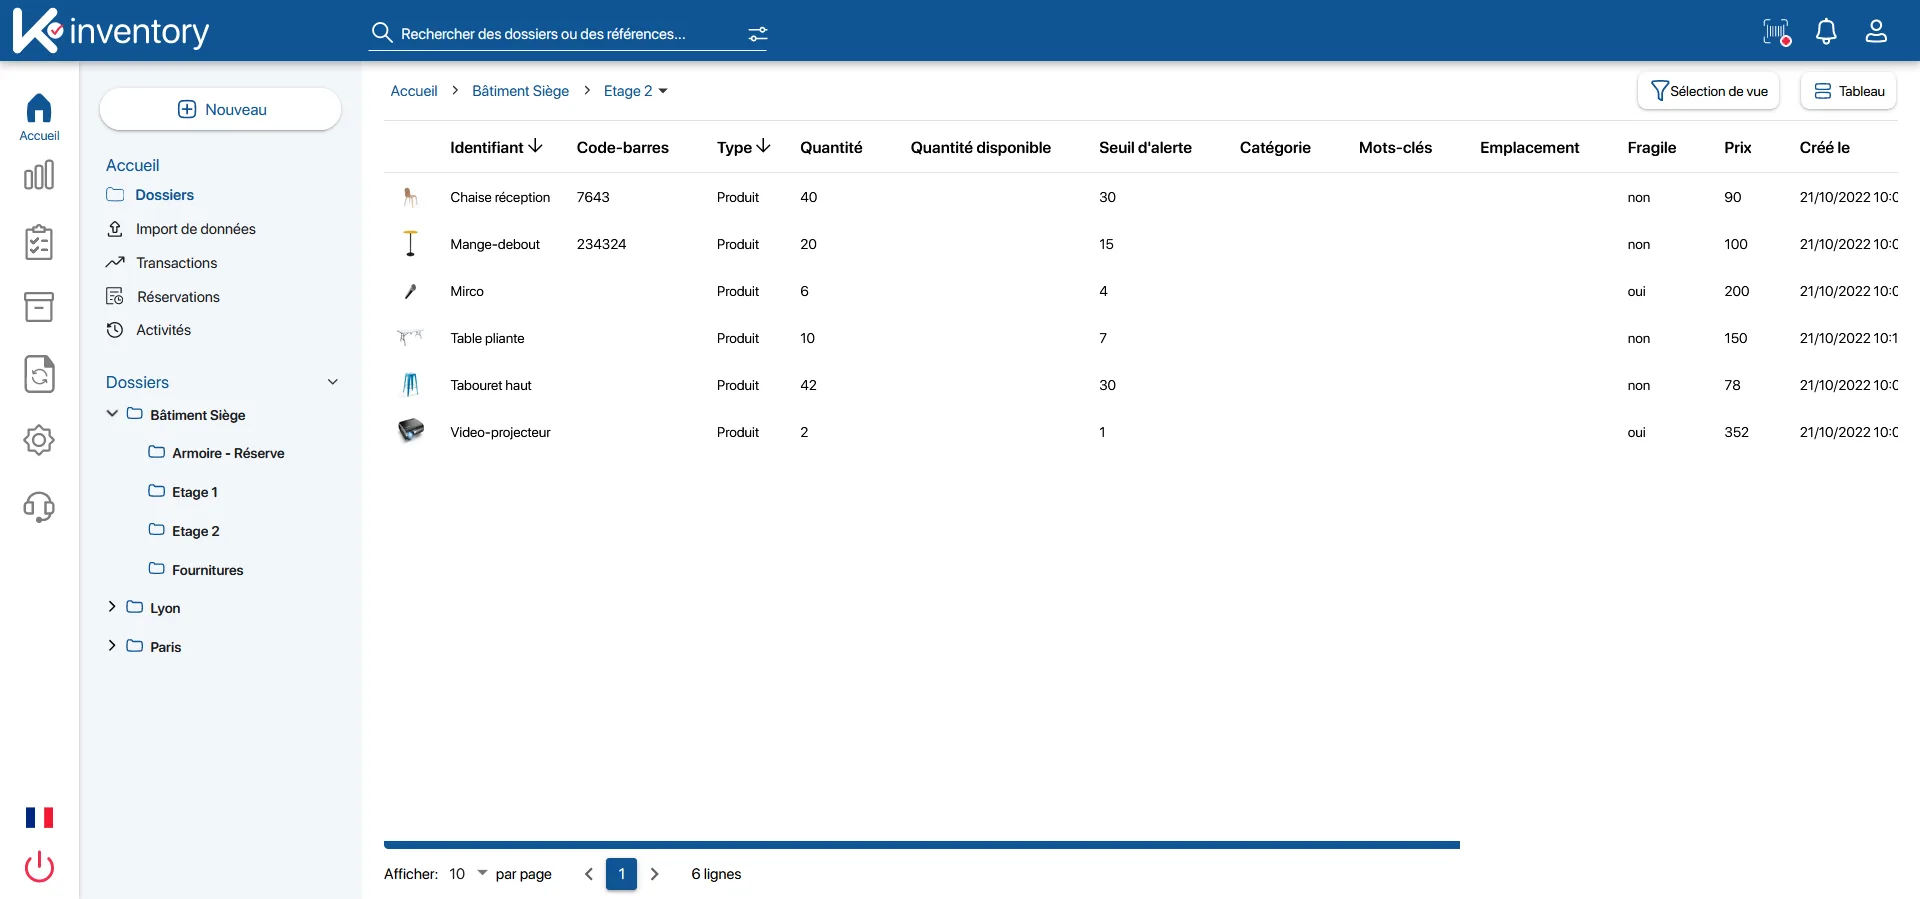Screen dimensions: 1920x899
Task: Click the Emplacement column header
Action: (1529, 147)
